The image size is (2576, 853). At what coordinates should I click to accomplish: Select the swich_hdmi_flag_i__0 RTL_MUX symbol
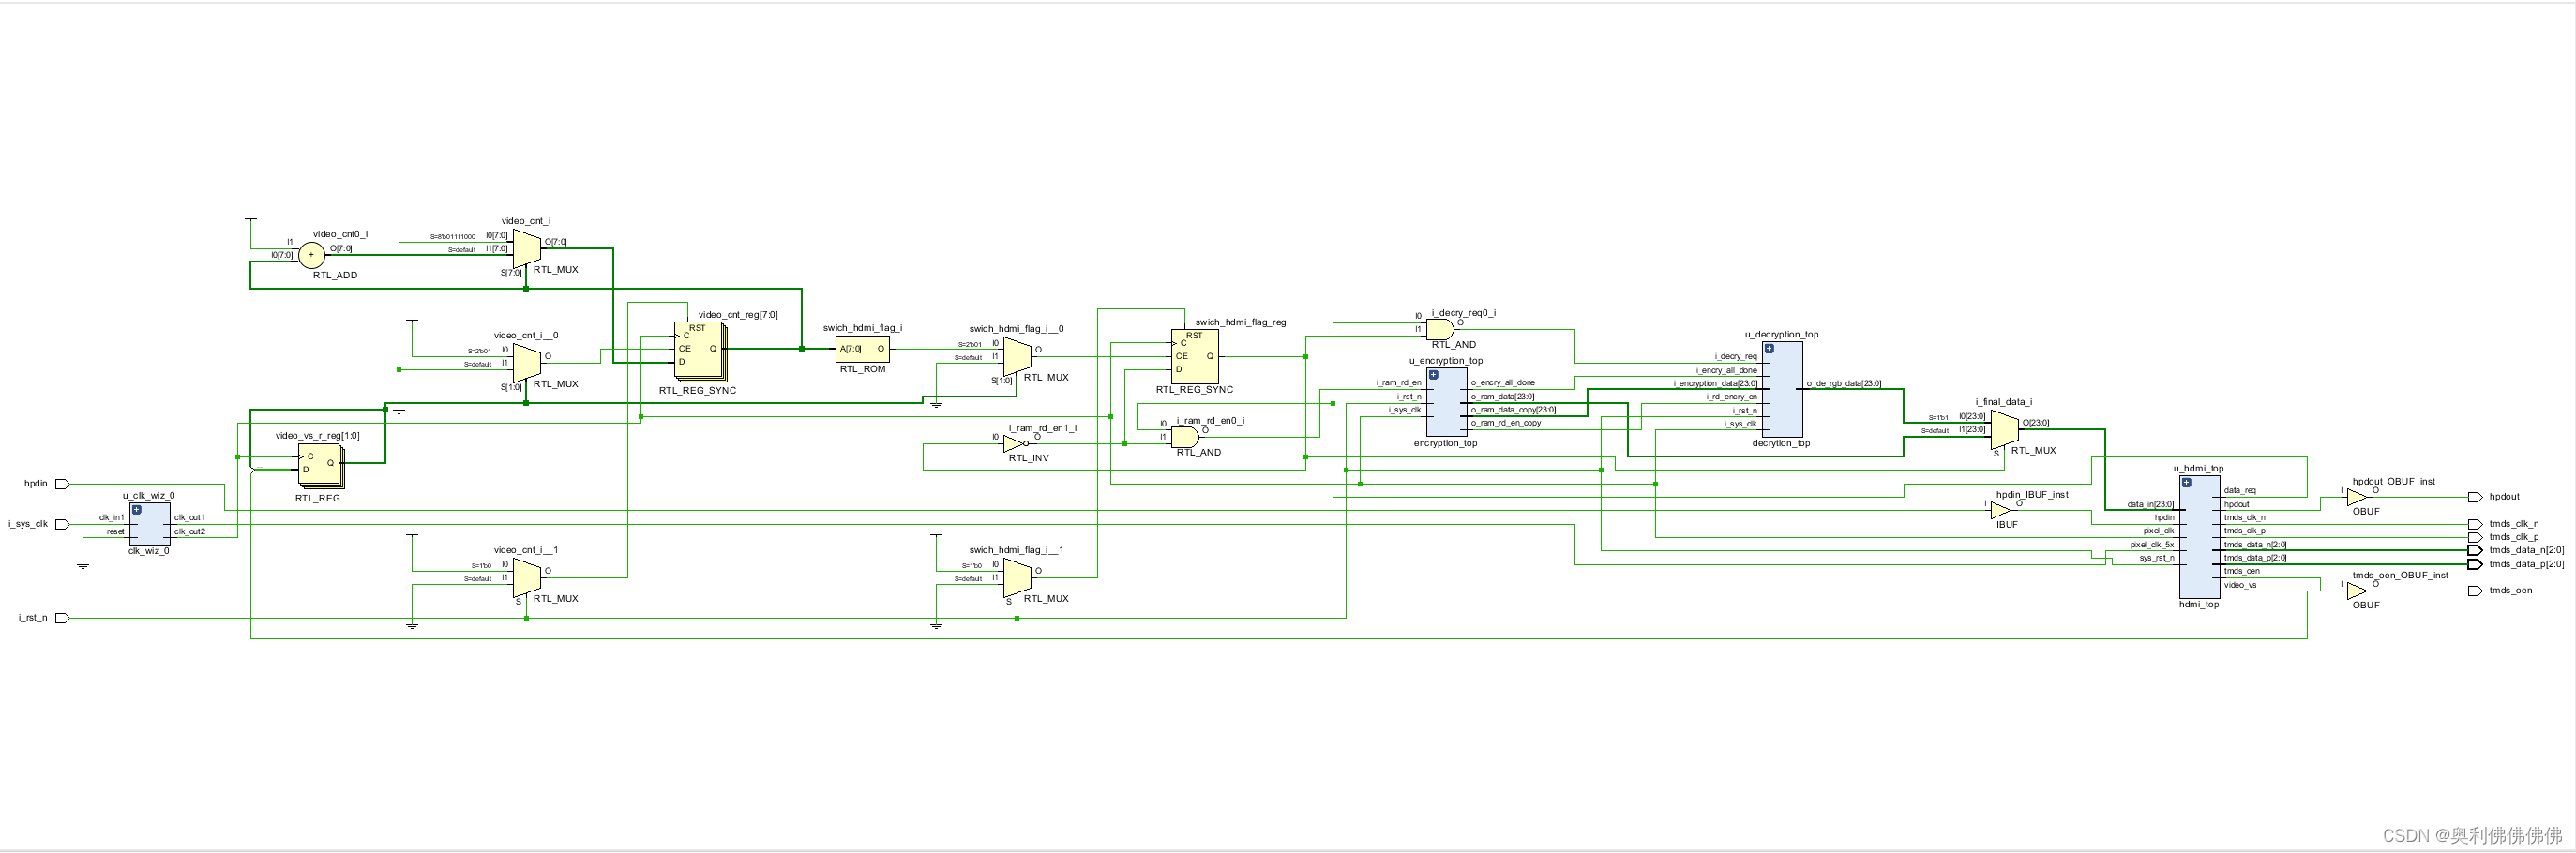pyautogui.click(x=1017, y=356)
